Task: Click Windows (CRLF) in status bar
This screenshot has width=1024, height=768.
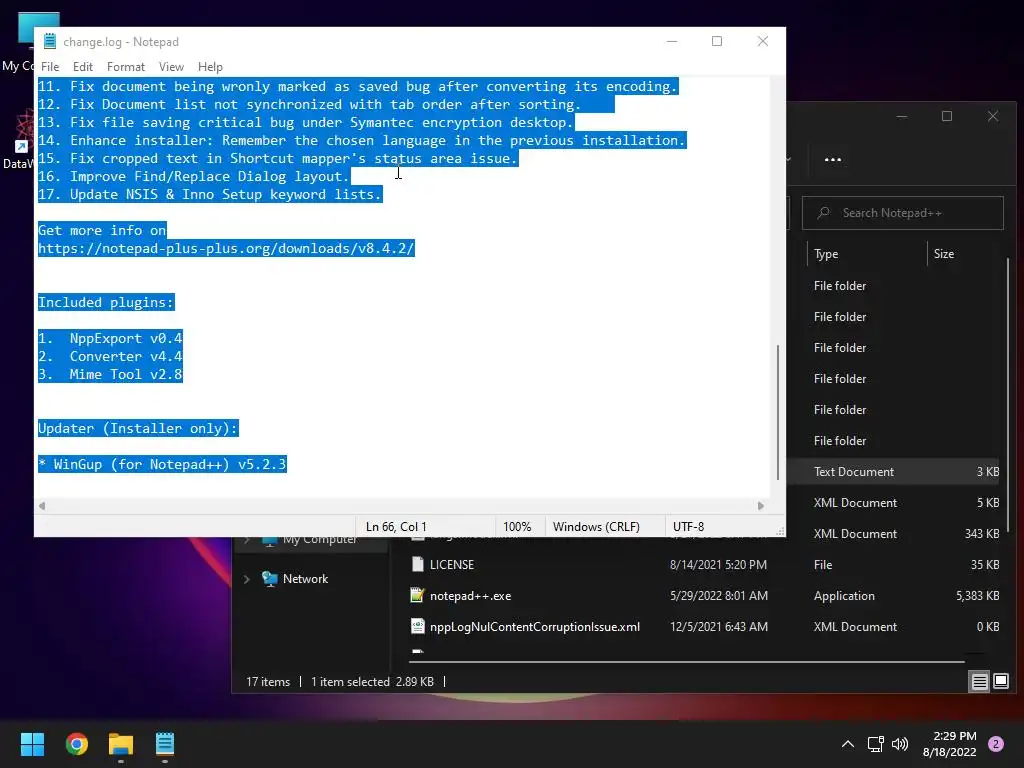Action: [596, 526]
